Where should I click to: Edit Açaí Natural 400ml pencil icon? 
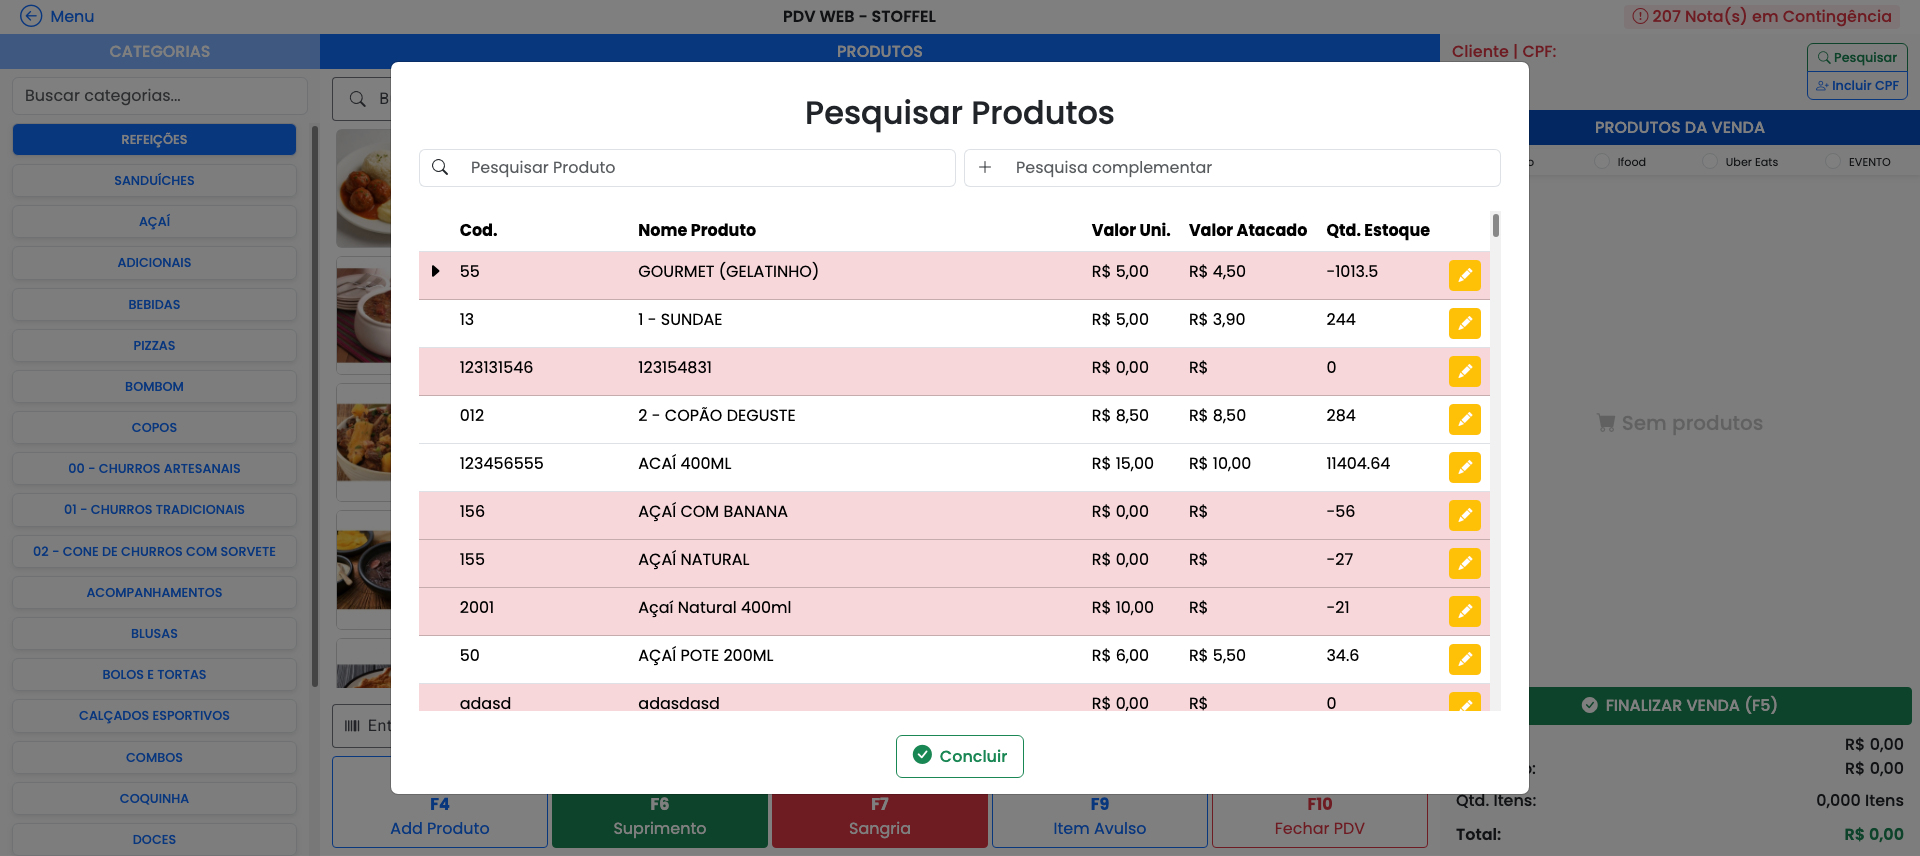click(x=1464, y=611)
